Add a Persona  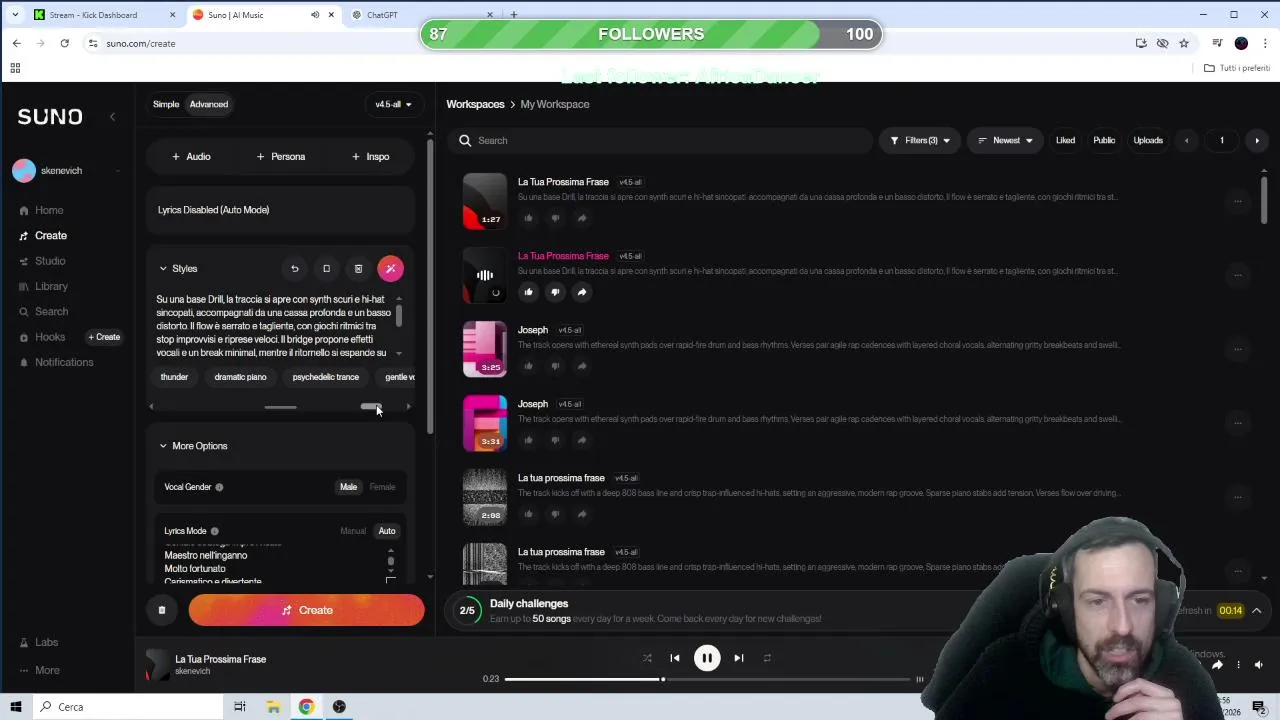point(281,157)
